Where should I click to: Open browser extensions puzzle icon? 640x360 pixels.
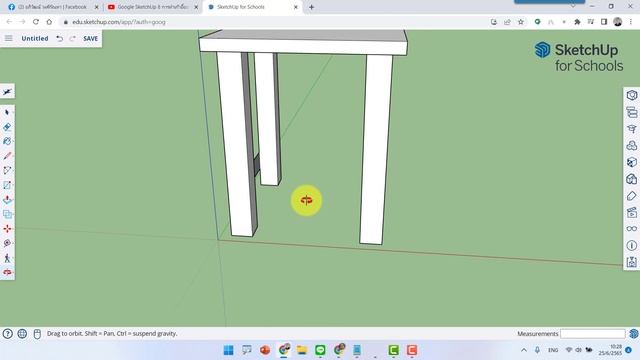(x=577, y=22)
